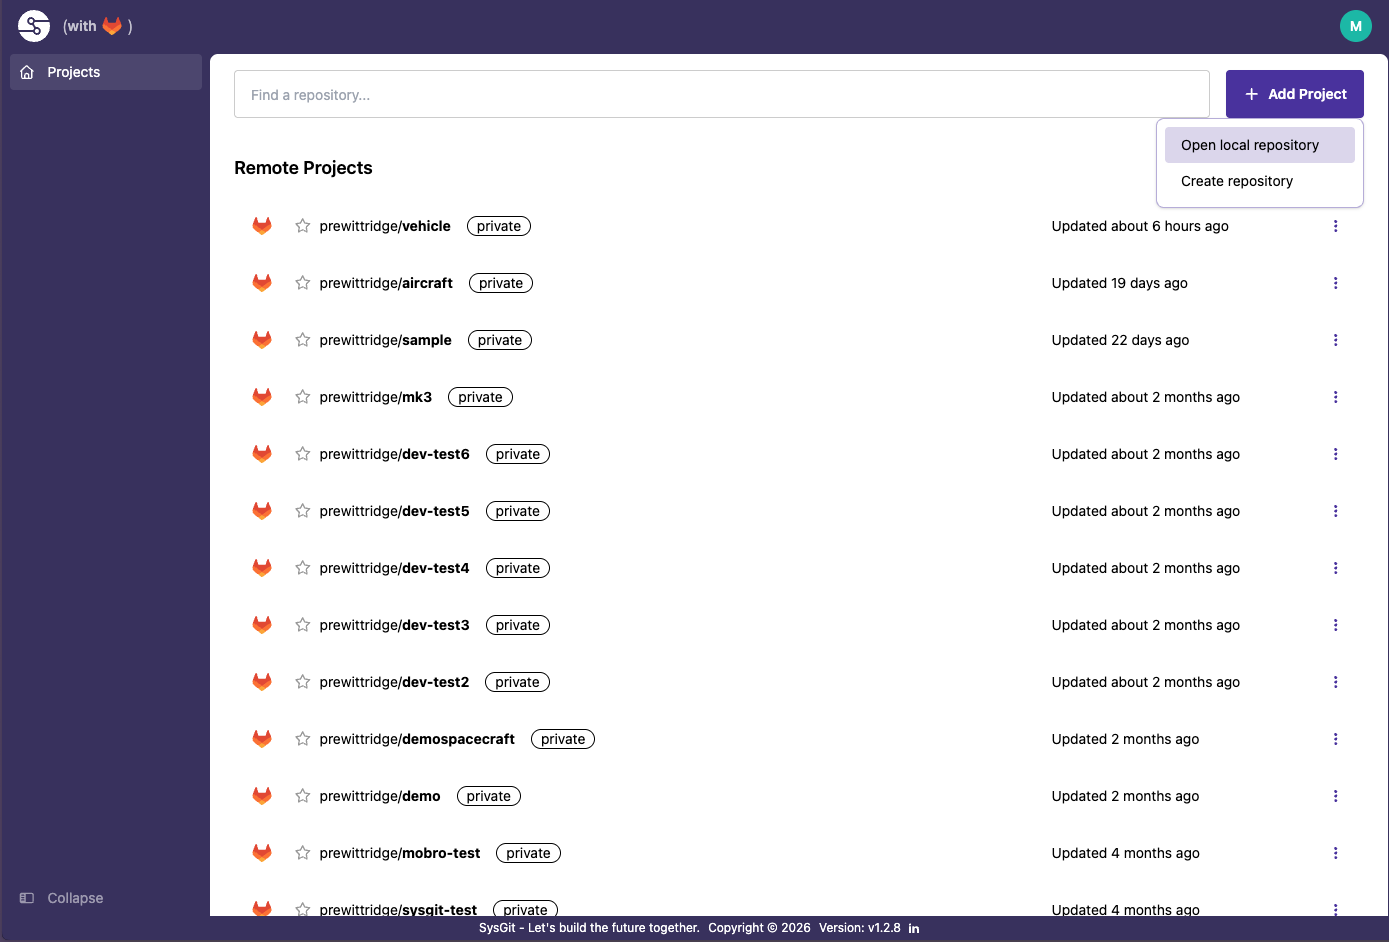This screenshot has height=942, width=1389.
Task: Star the prewittridge/dev-test5 project
Action: tap(302, 511)
